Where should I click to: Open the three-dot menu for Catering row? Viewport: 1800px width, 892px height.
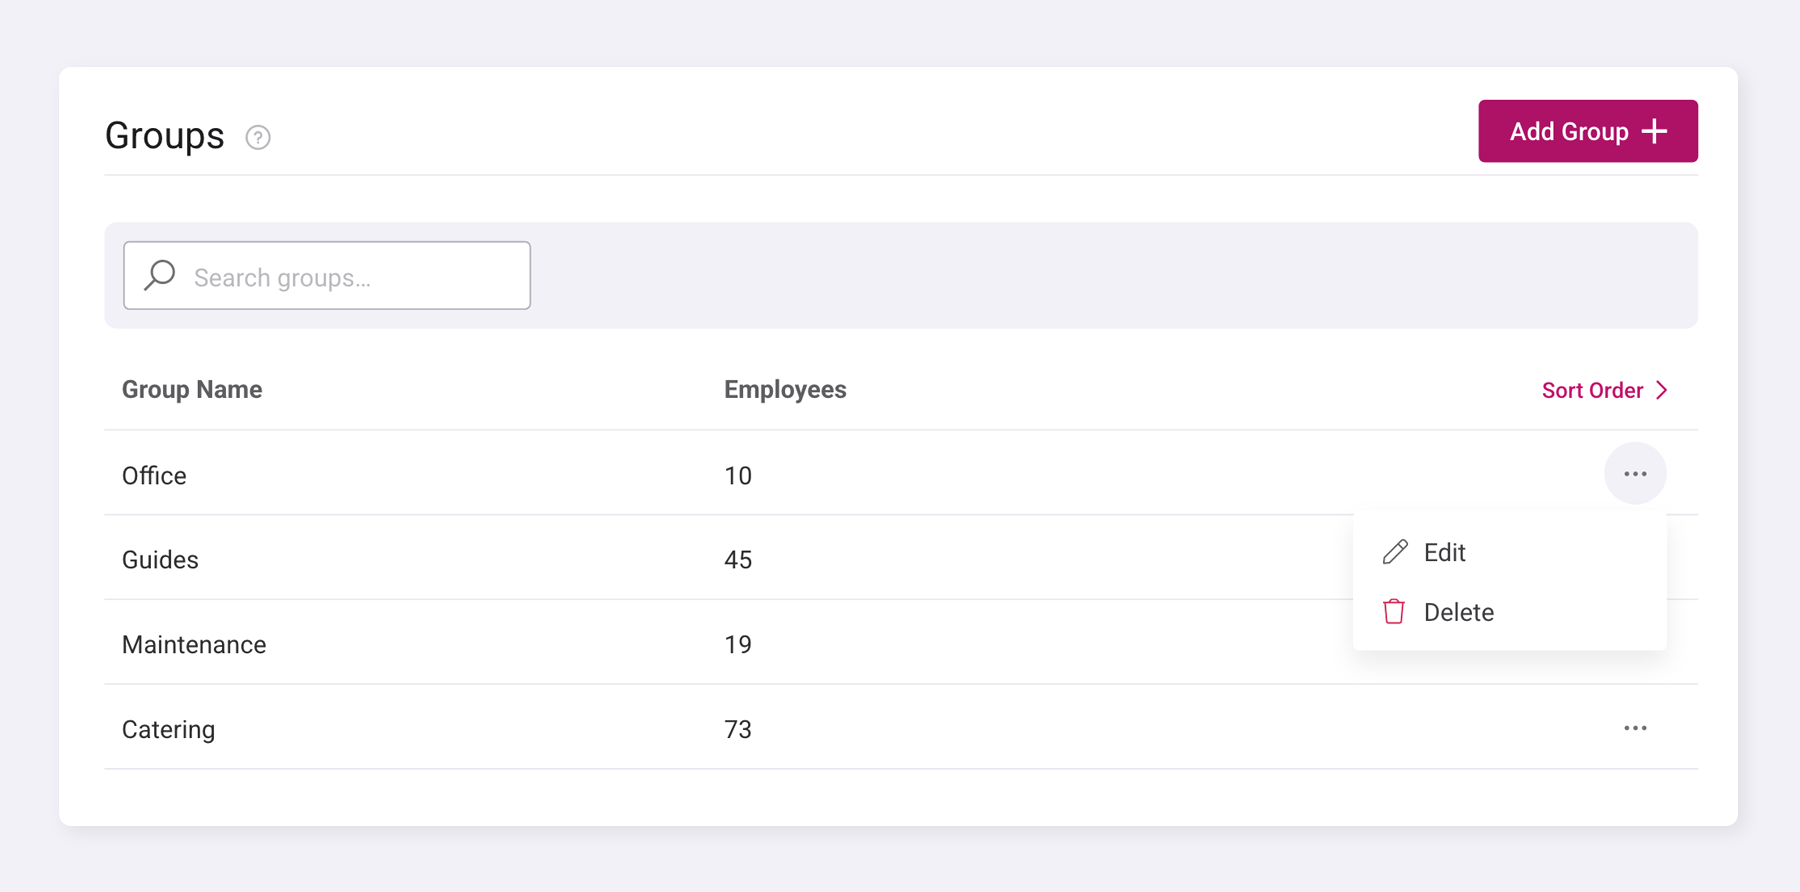(1635, 728)
